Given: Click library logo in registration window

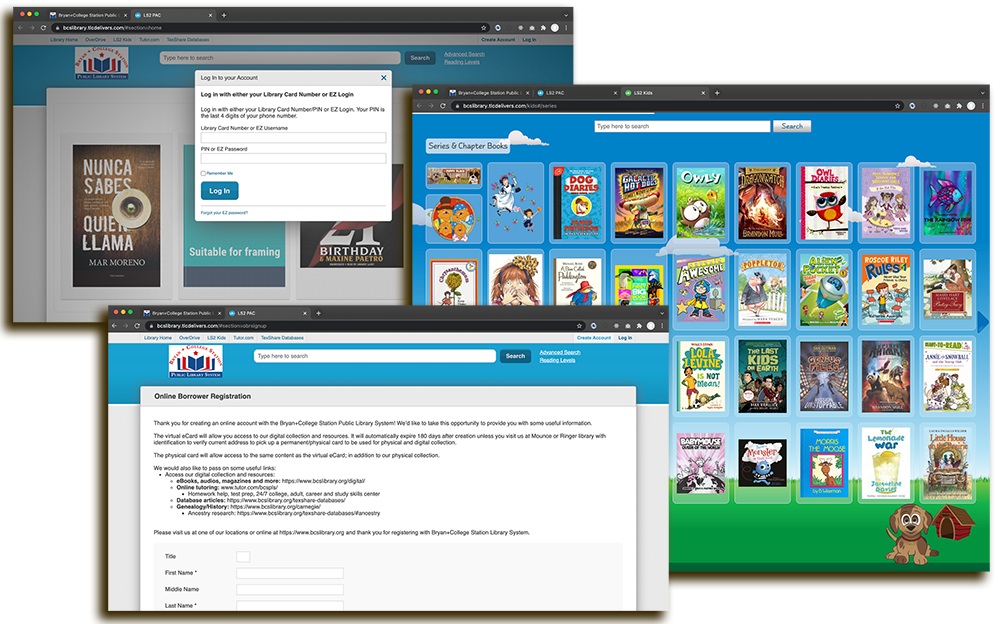Looking at the screenshot, I should 196,362.
